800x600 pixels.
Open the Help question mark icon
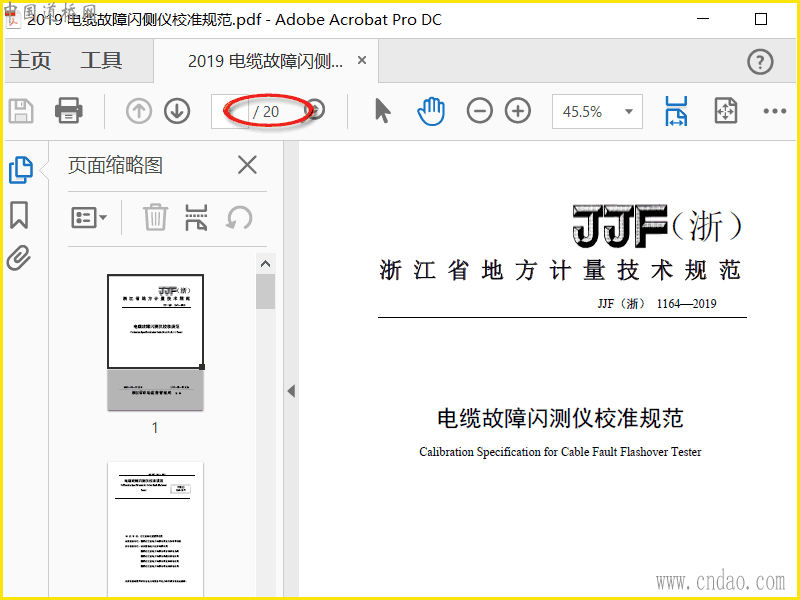tap(760, 62)
